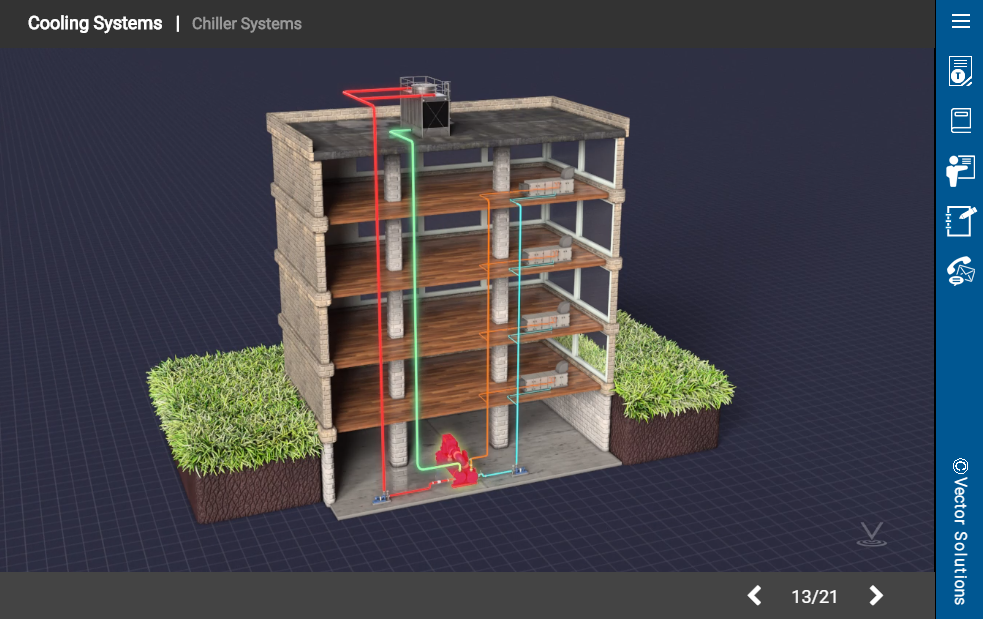Click the Cooling Systems course title

coord(95,23)
